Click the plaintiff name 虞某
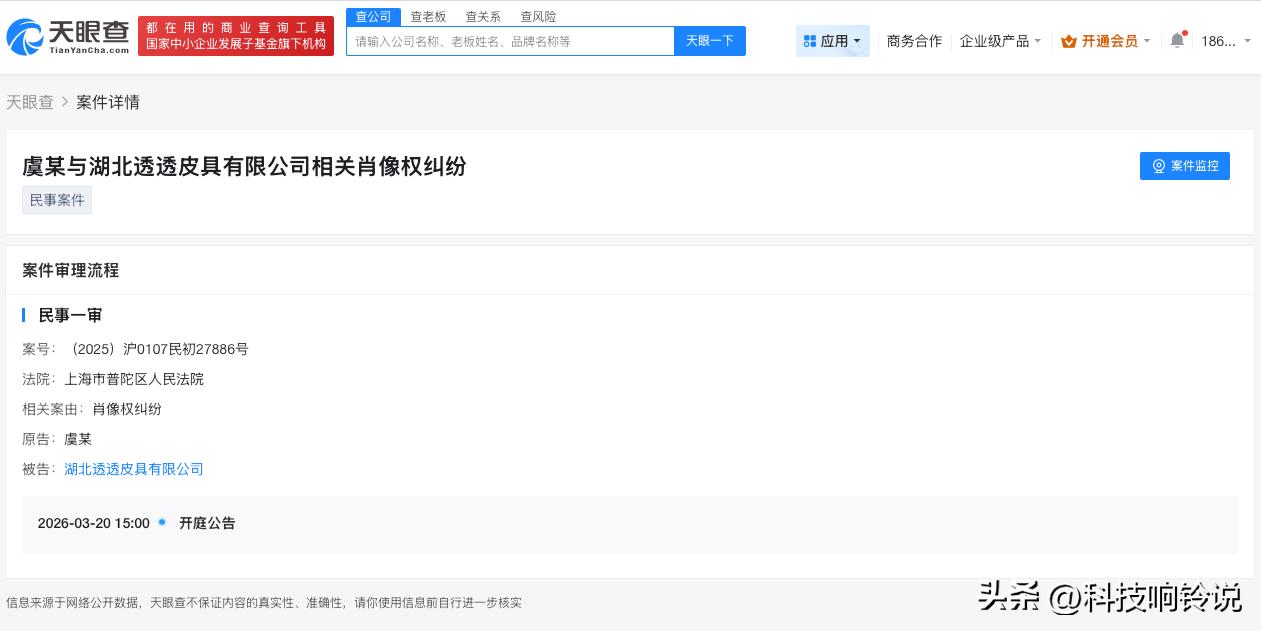Viewport: 1261px width, 631px height. click(78, 439)
